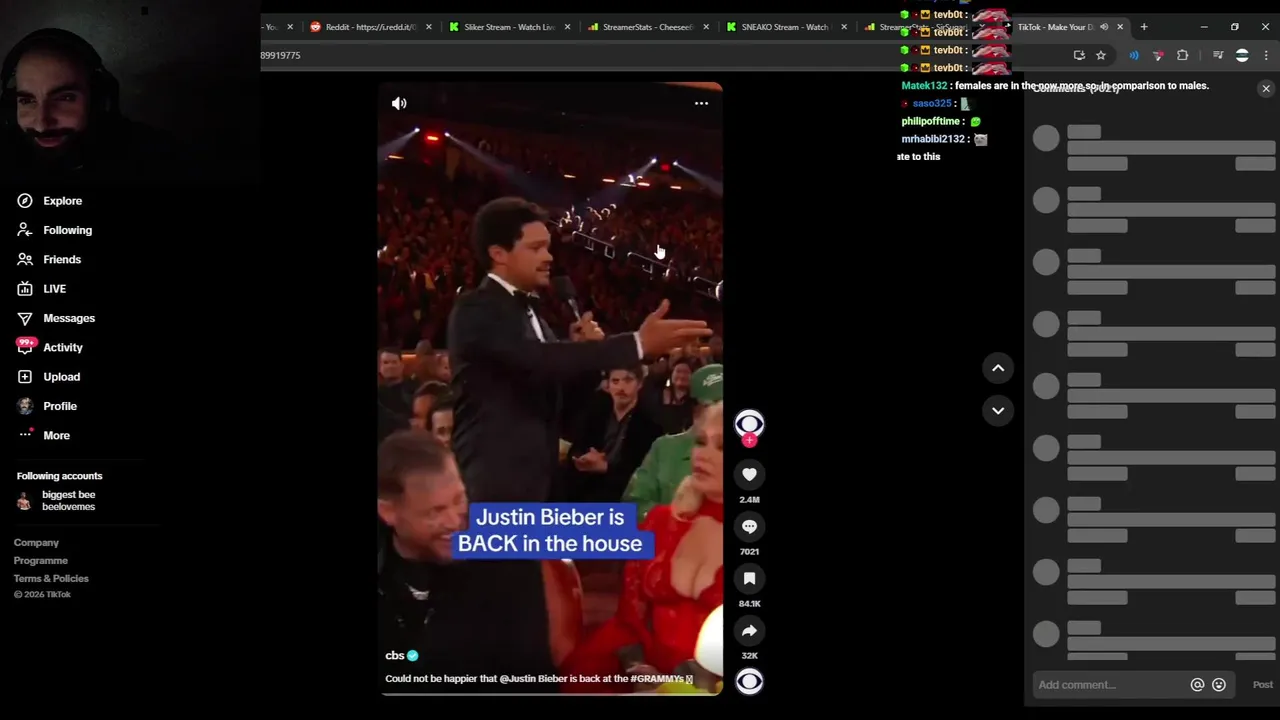Bookmark this page with the star icon
The width and height of the screenshot is (1280, 720).
pos(1101,55)
